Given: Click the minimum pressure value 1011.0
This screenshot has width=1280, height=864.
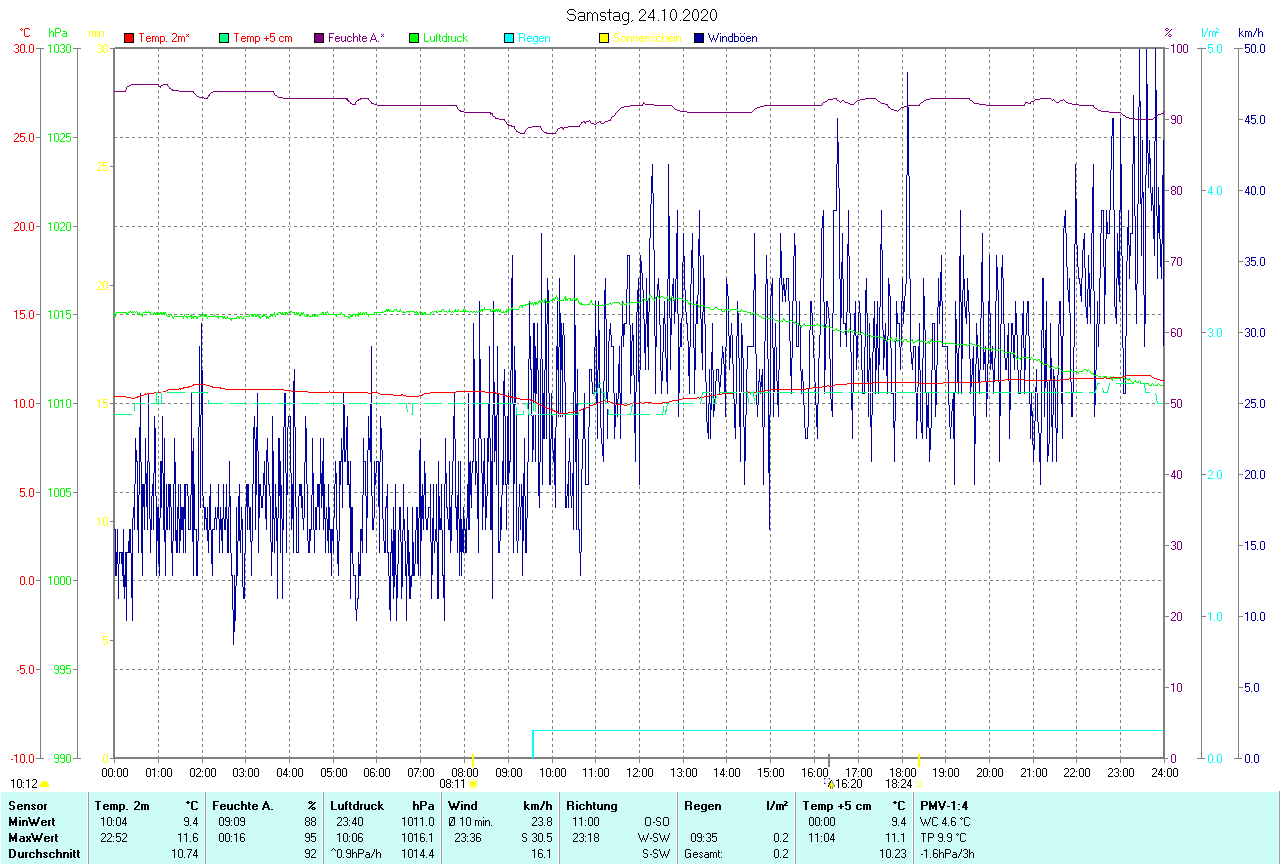Looking at the screenshot, I should pyautogui.click(x=417, y=822).
